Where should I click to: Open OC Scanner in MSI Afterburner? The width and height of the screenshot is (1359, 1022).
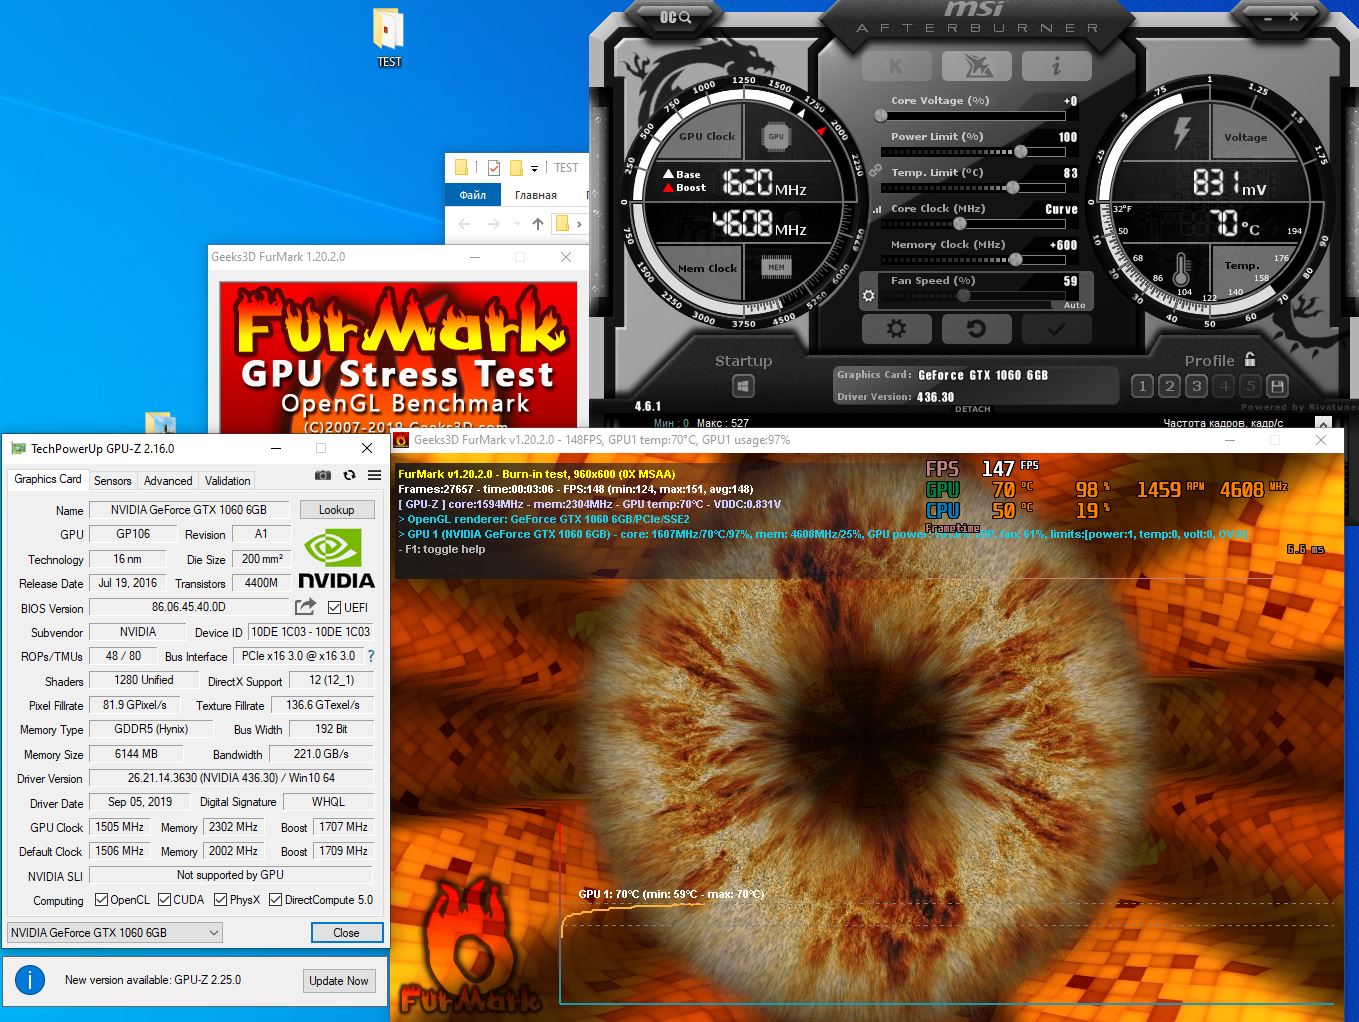[675, 17]
